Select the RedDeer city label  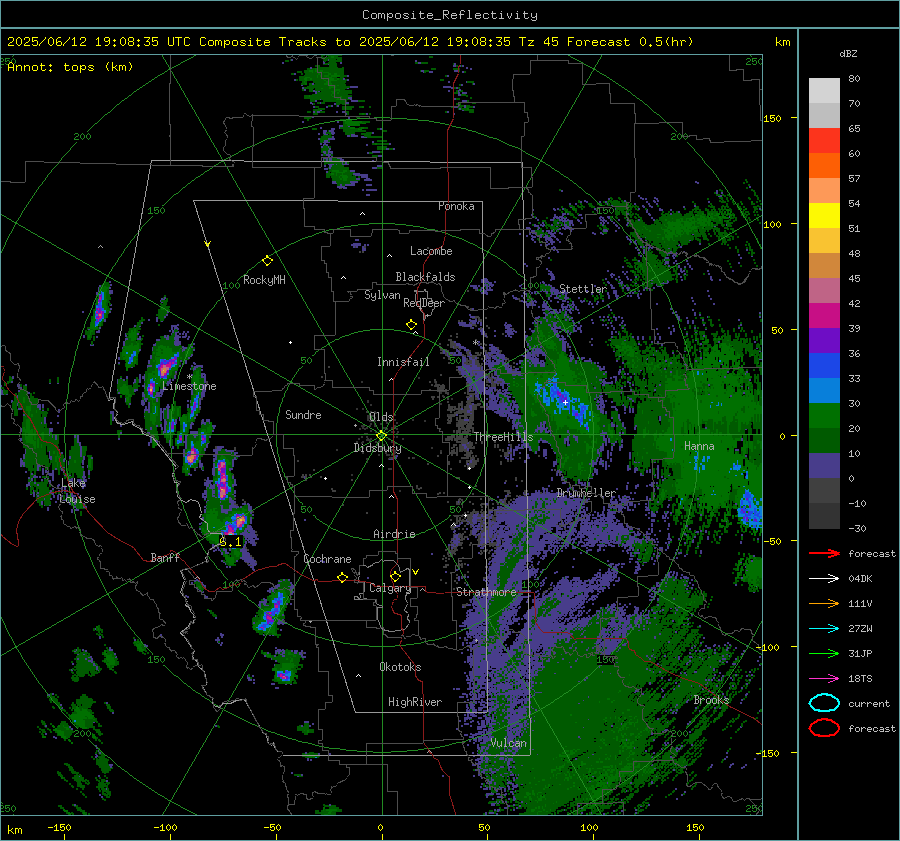point(424,303)
